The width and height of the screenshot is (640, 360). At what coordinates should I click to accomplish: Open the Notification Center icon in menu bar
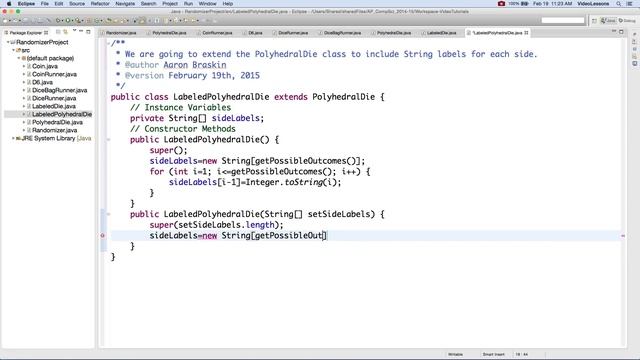(x=629, y=4)
